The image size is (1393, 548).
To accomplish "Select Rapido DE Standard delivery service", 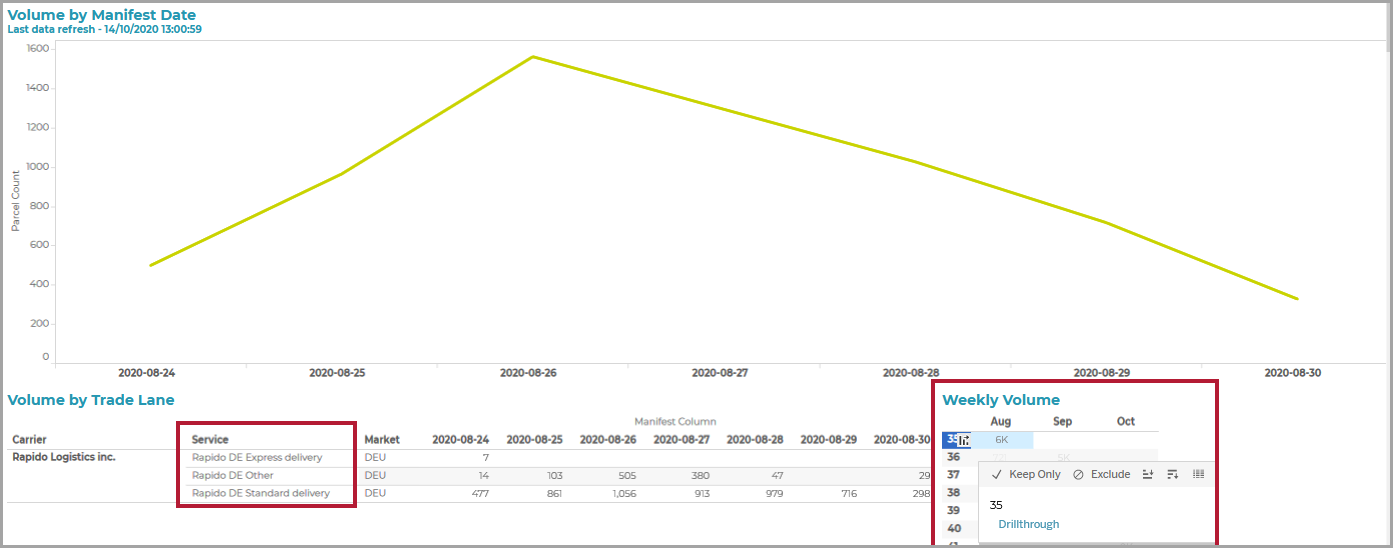I will [260, 493].
